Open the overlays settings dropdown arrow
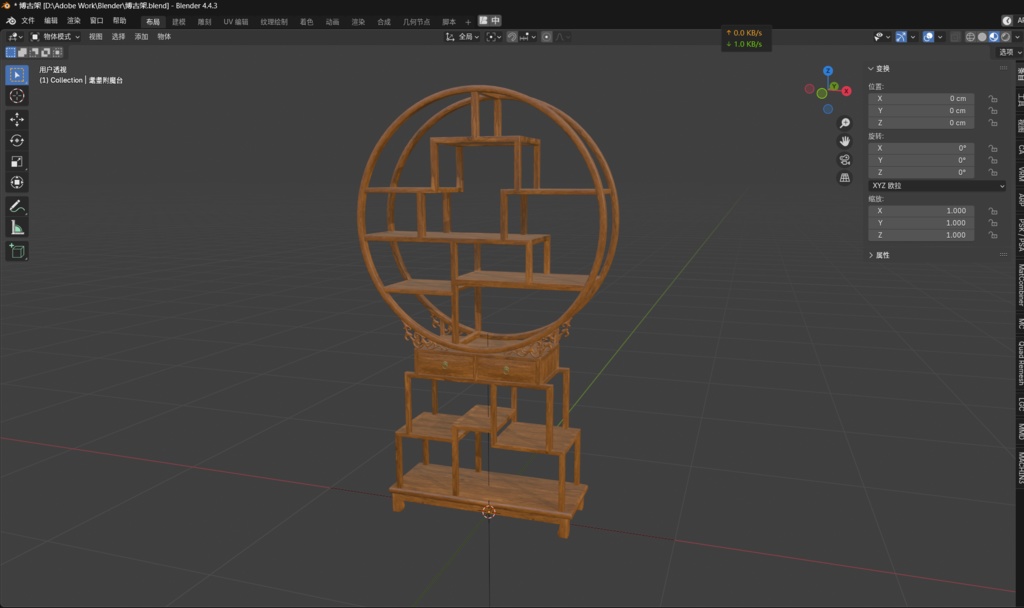Image resolution: width=1024 pixels, height=608 pixels. [940, 37]
